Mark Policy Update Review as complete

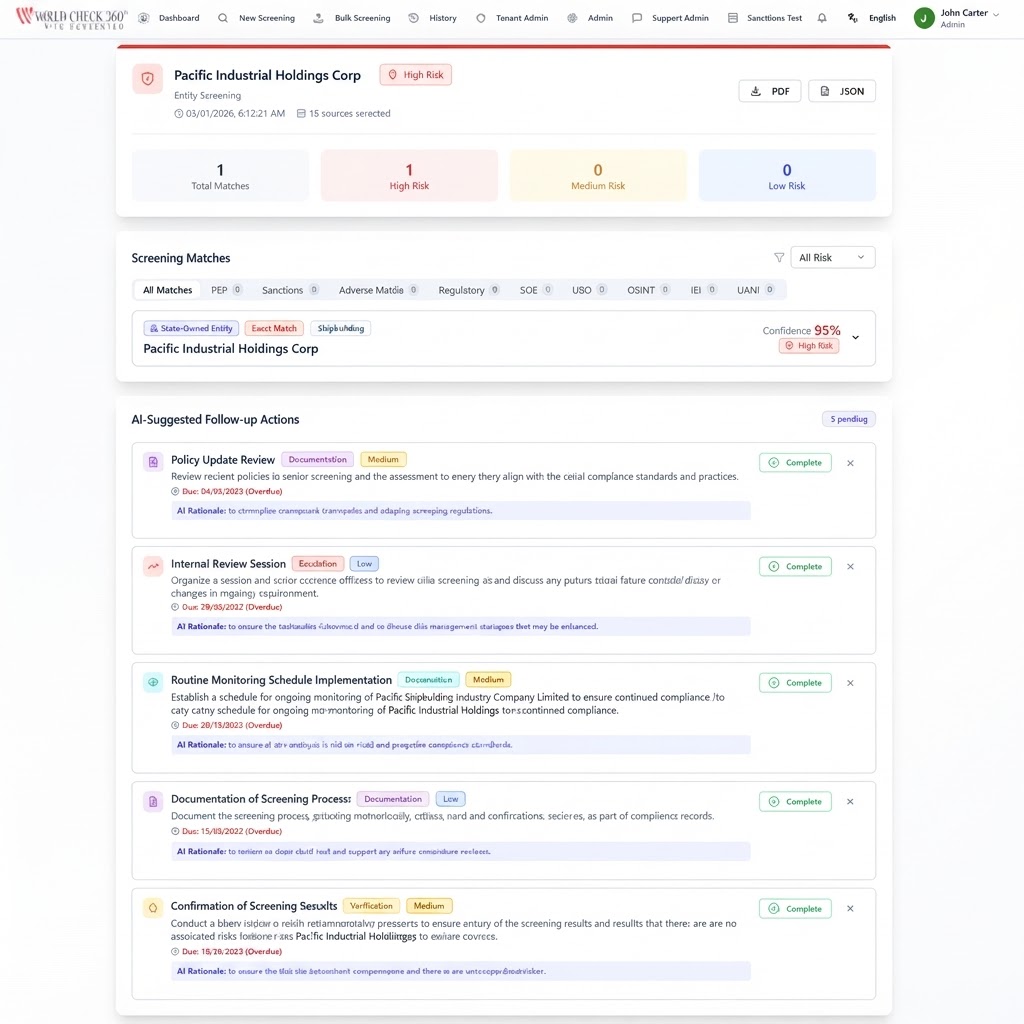[x=795, y=462]
